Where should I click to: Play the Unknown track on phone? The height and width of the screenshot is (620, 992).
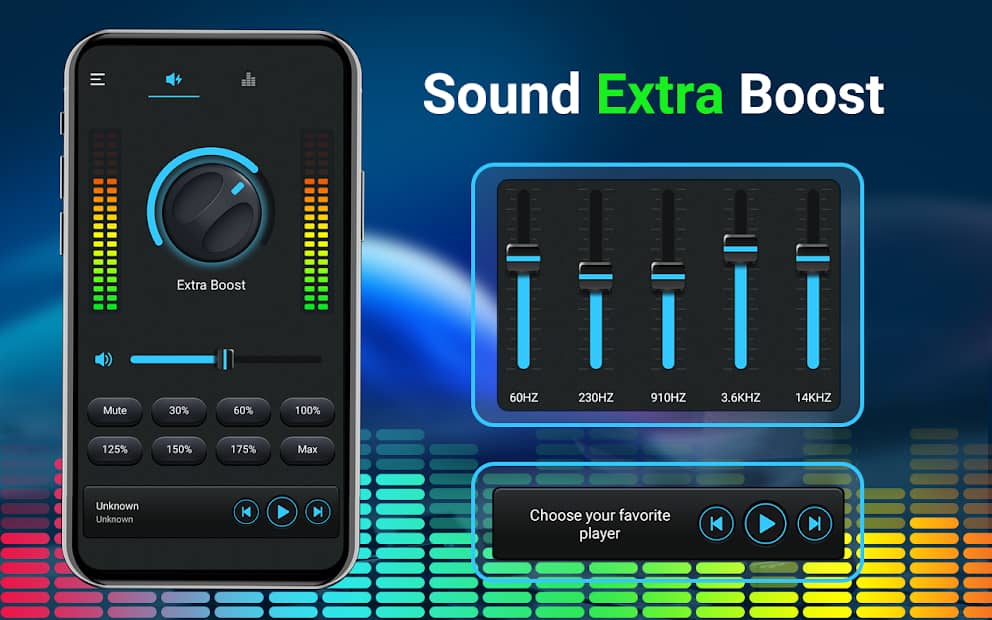pos(282,511)
